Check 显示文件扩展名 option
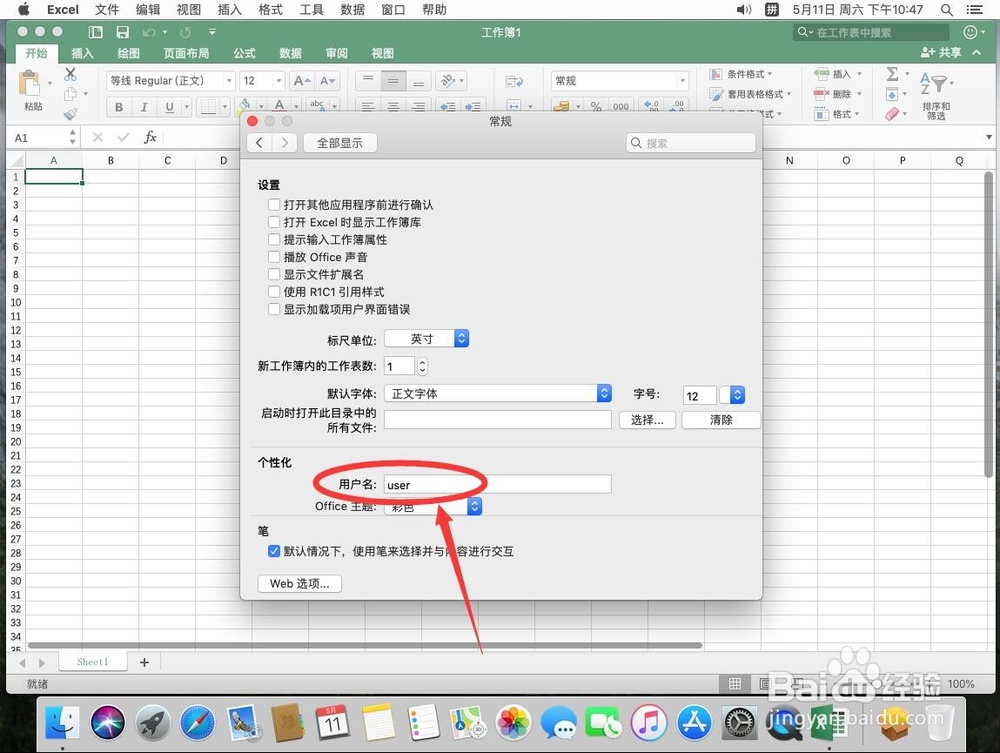This screenshot has width=1000, height=753. (274, 274)
